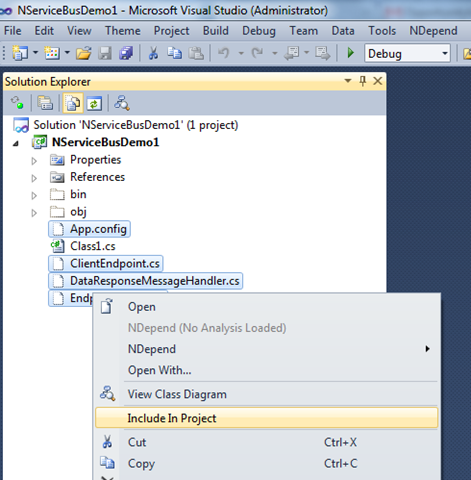This screenshot has height=480, width=471.
Task: Collapse the NServiceBusDemo1 project node
Action: 16,144
